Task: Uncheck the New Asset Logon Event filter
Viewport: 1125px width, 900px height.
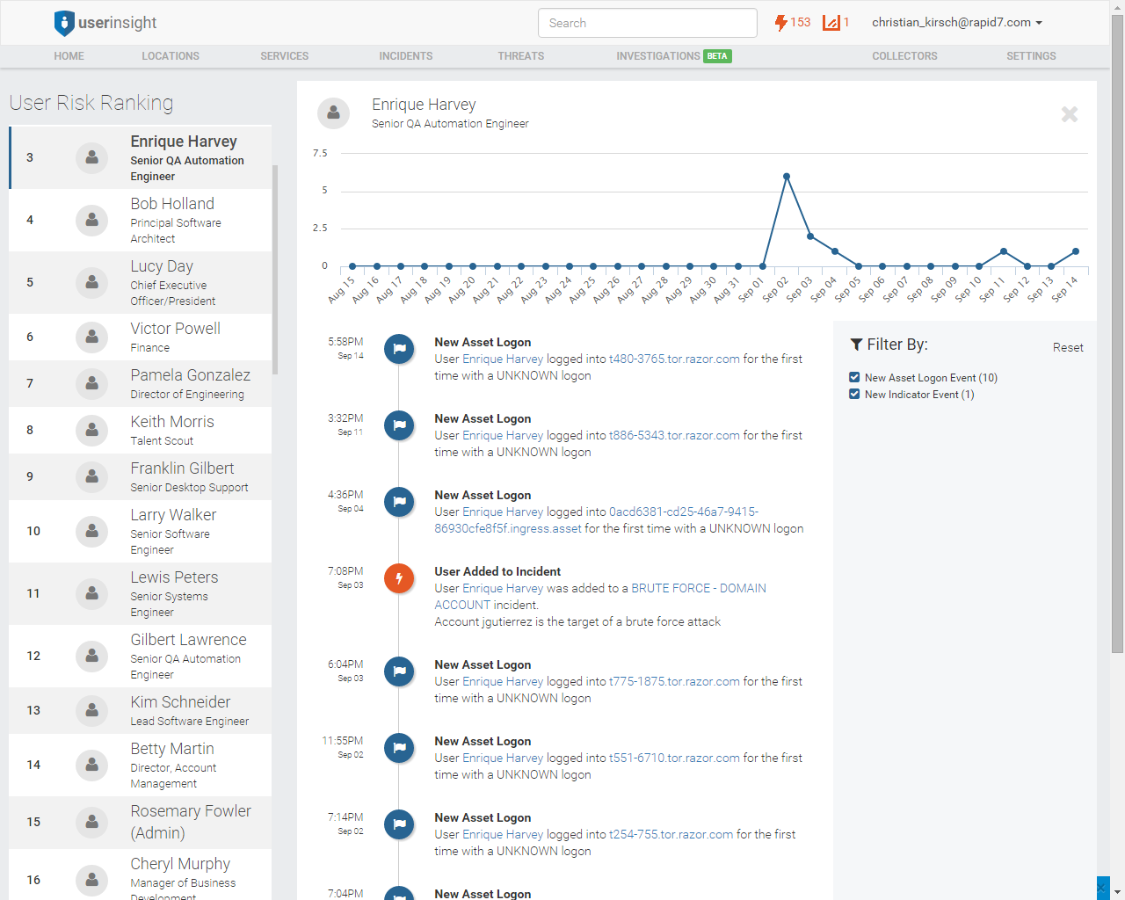Action: click(854, 378)
